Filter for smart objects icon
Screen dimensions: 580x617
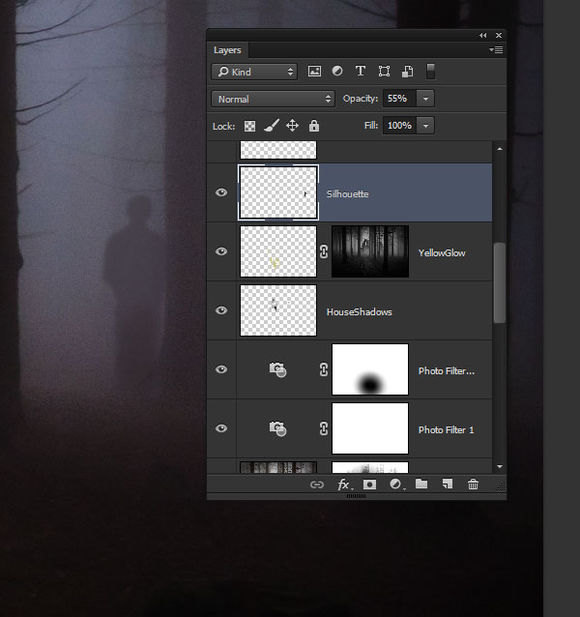[407, 71]
